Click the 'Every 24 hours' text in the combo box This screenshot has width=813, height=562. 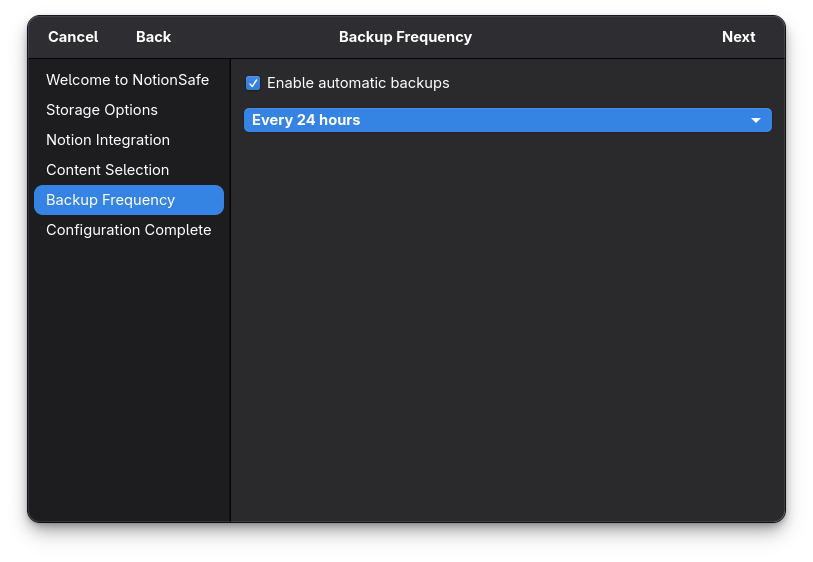point(306,120)
